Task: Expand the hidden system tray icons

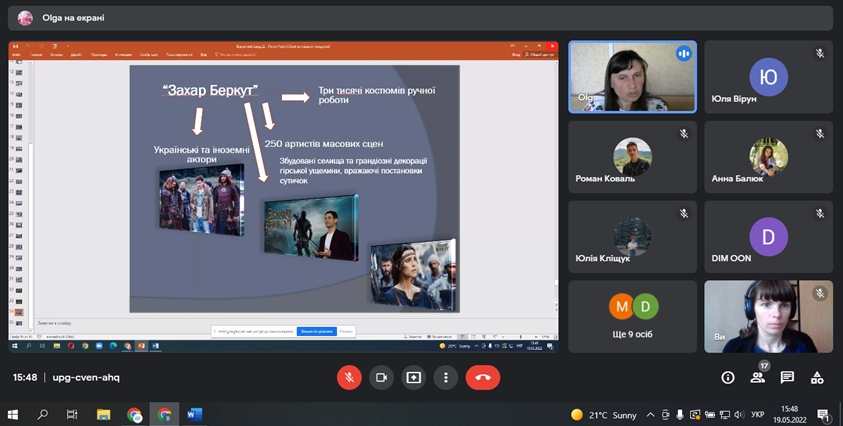Action: point(651,414)
